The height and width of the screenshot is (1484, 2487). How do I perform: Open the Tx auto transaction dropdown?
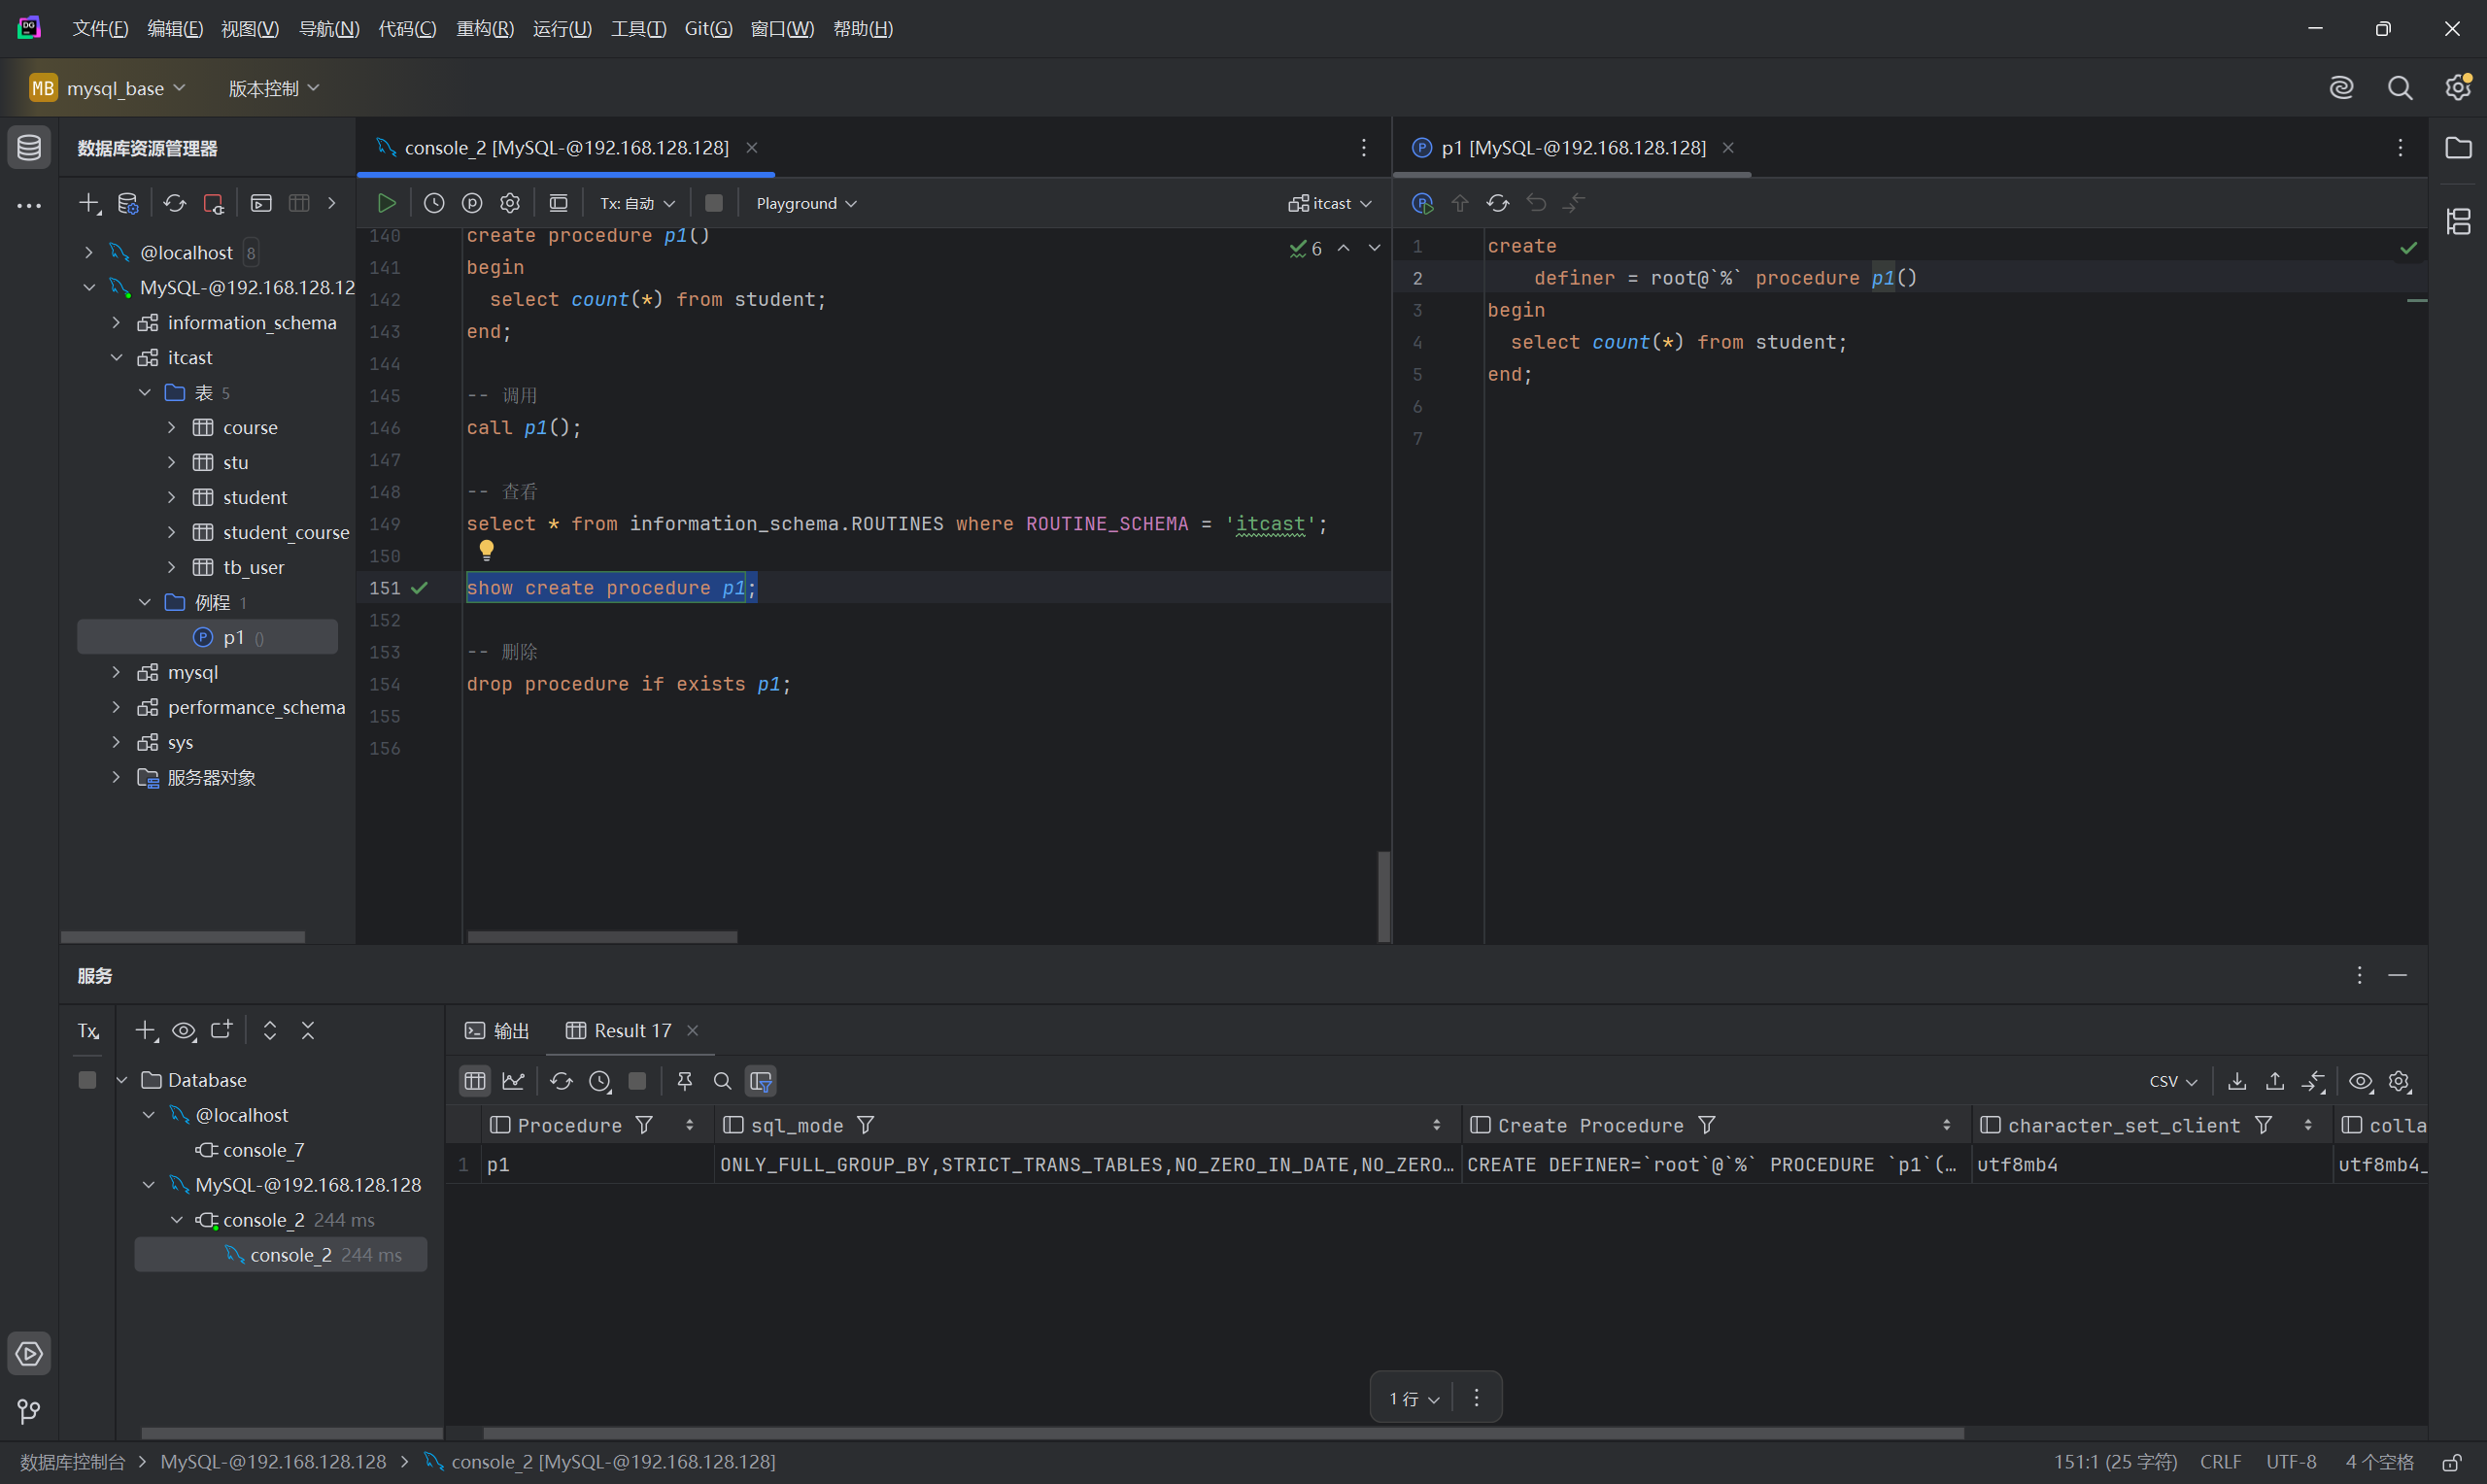pyautogui.click(x=637, y=203)
